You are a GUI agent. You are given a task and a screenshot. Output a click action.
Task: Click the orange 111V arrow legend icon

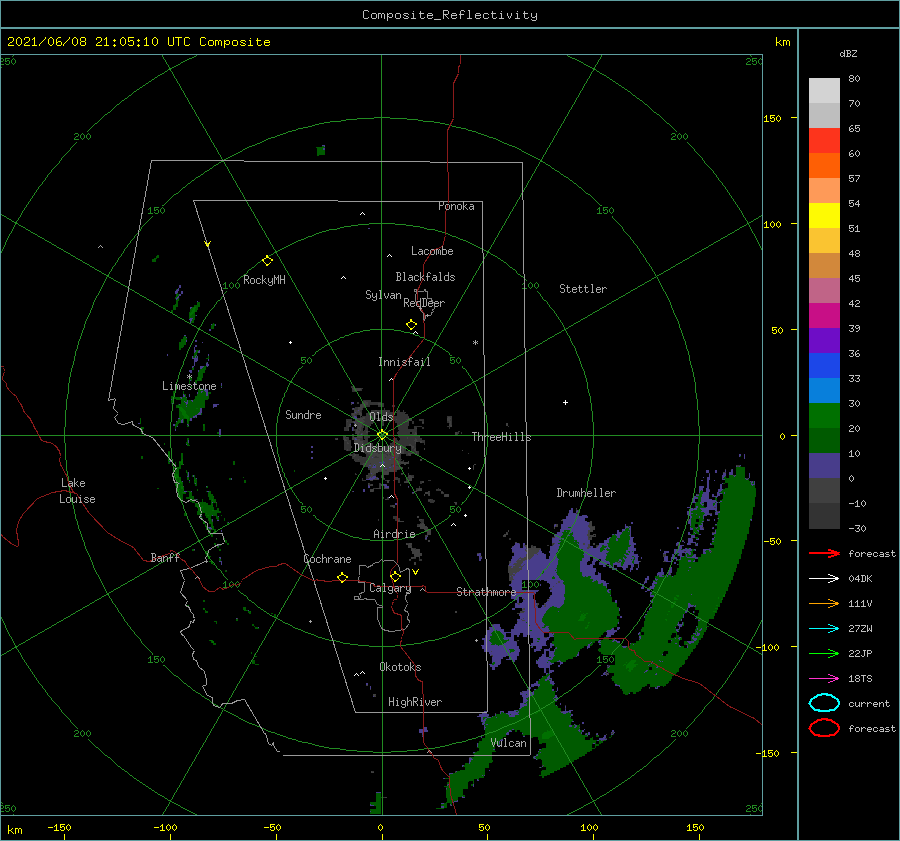[824, 603]
